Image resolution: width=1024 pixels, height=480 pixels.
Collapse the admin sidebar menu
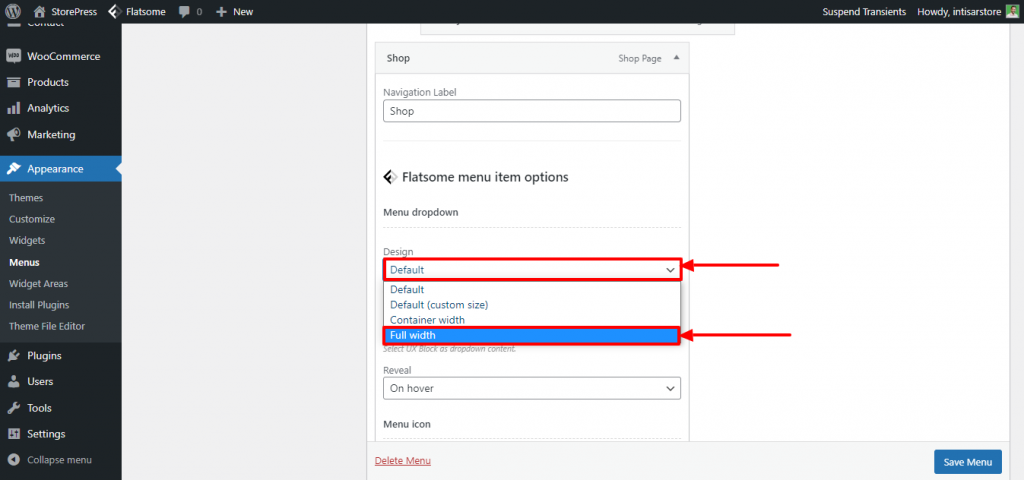click(x=59, y=460)
